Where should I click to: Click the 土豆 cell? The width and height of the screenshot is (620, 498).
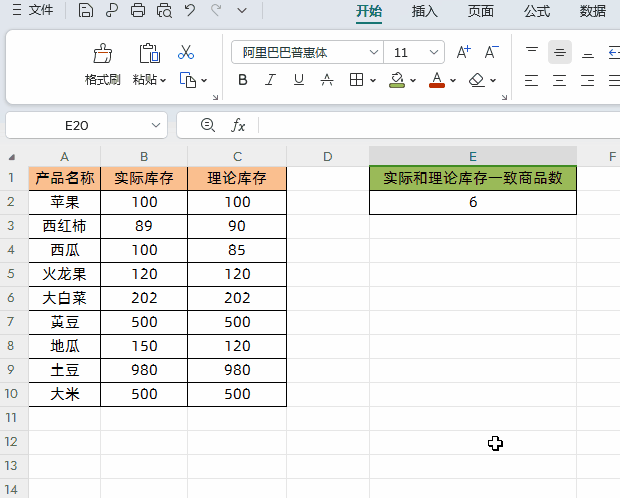pyautogui.click(x=65, y=370)
